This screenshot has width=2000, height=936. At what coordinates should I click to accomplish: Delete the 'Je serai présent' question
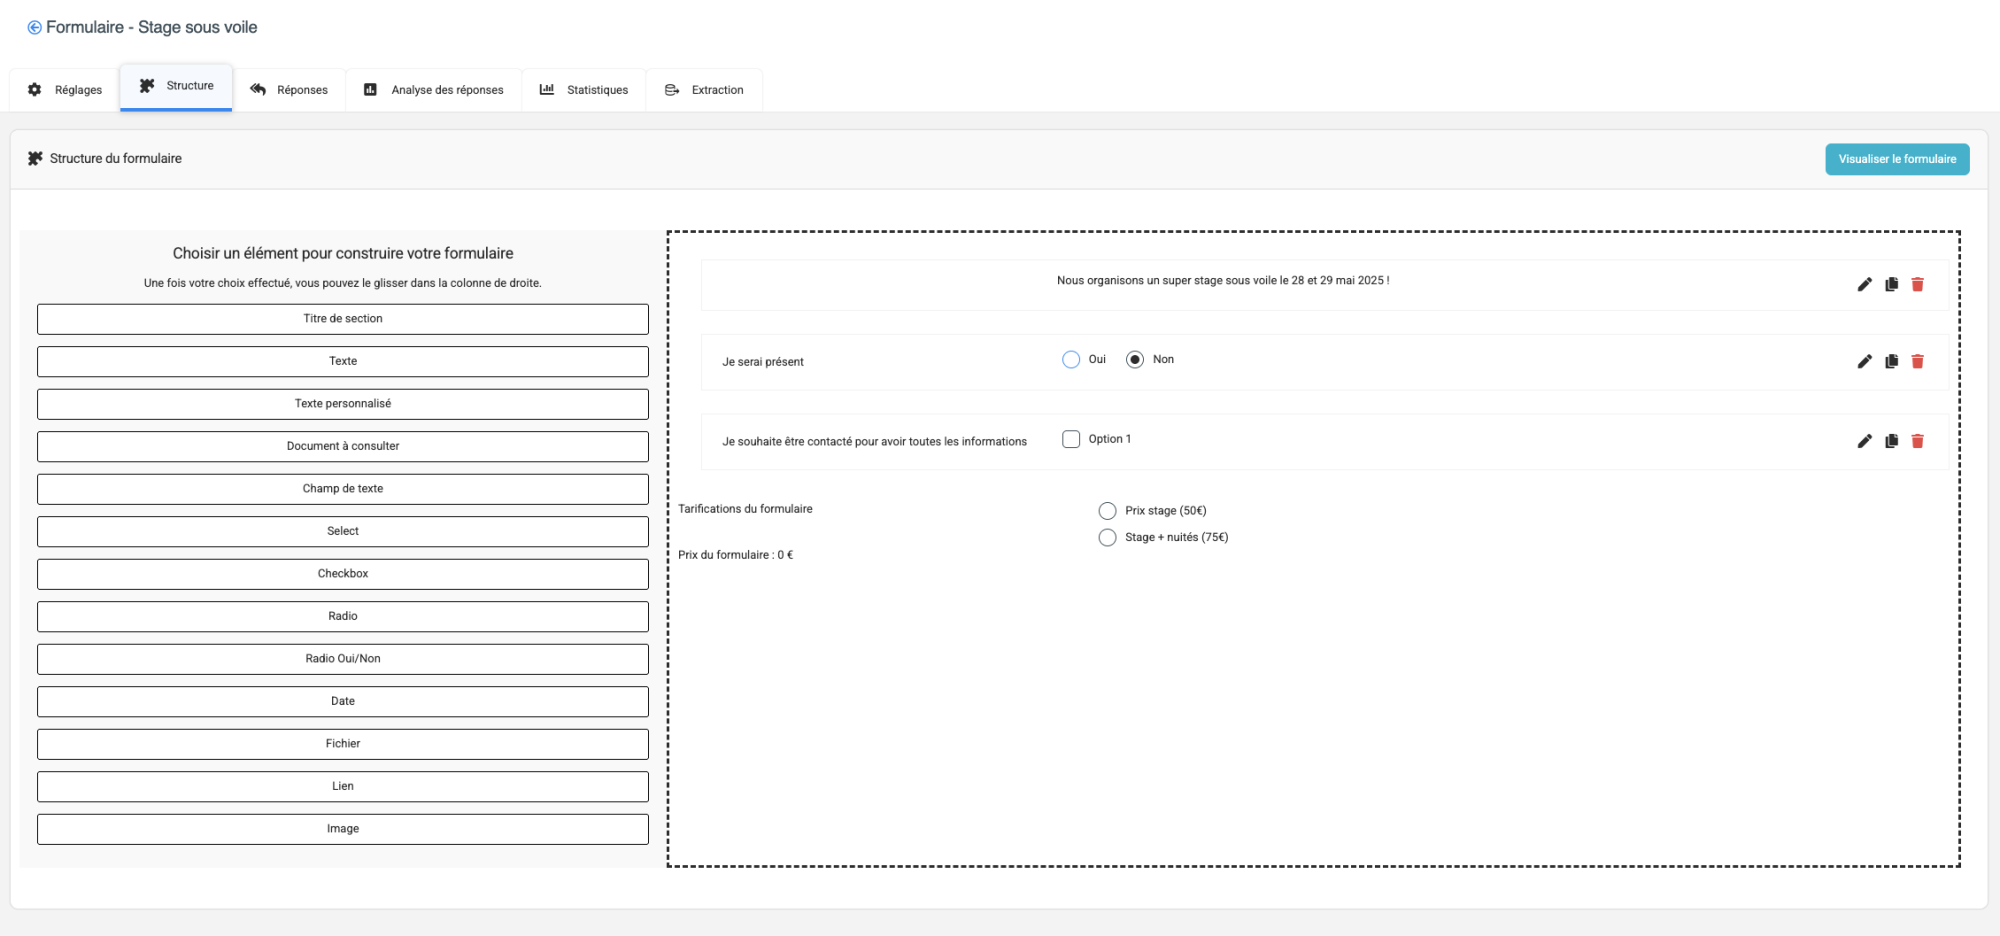click(1917, 362)
